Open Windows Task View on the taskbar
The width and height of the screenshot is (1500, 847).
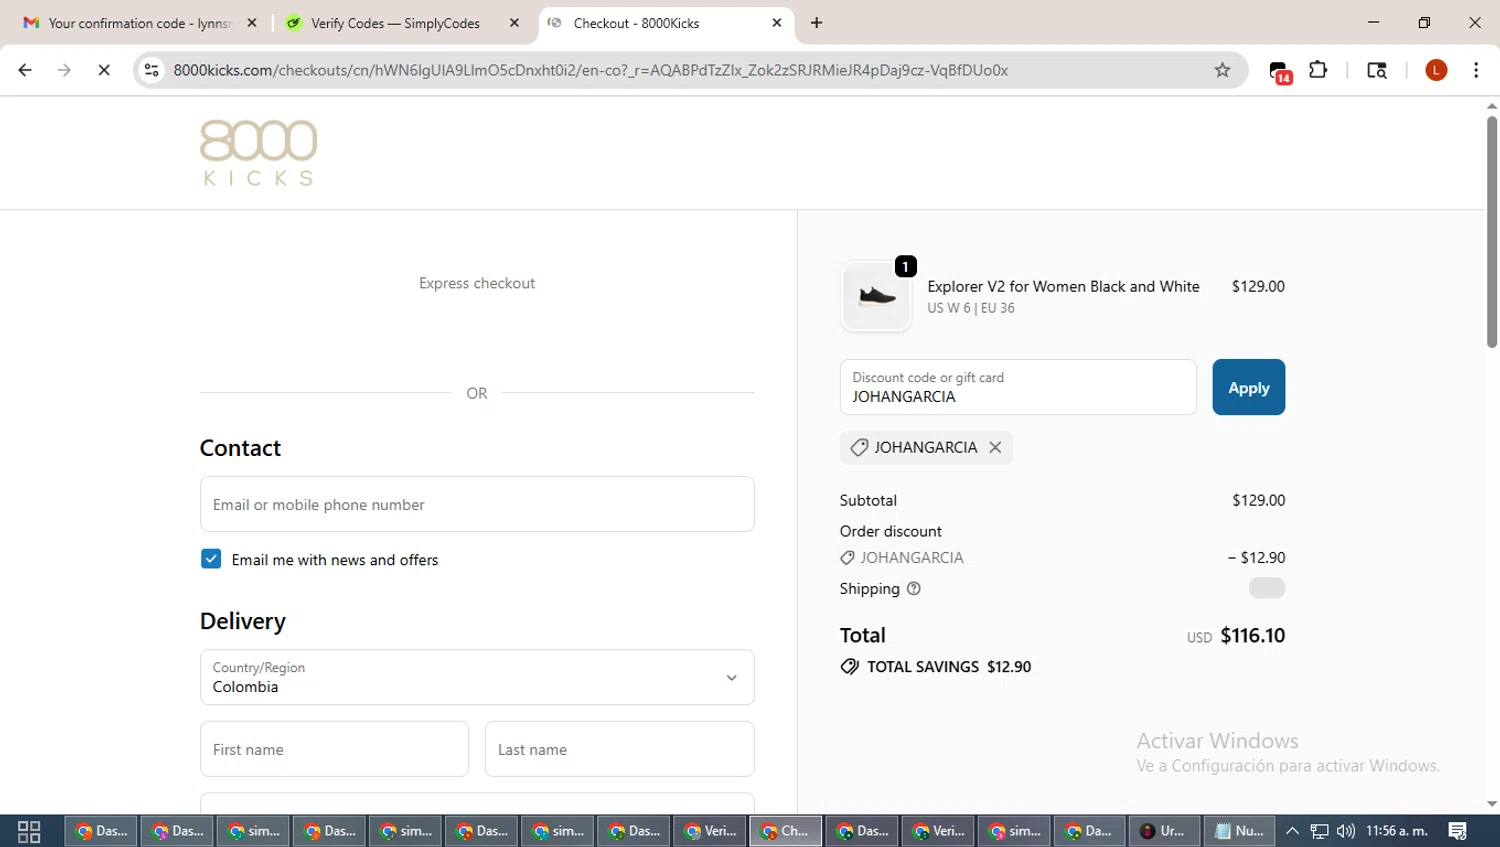(29, 831)
